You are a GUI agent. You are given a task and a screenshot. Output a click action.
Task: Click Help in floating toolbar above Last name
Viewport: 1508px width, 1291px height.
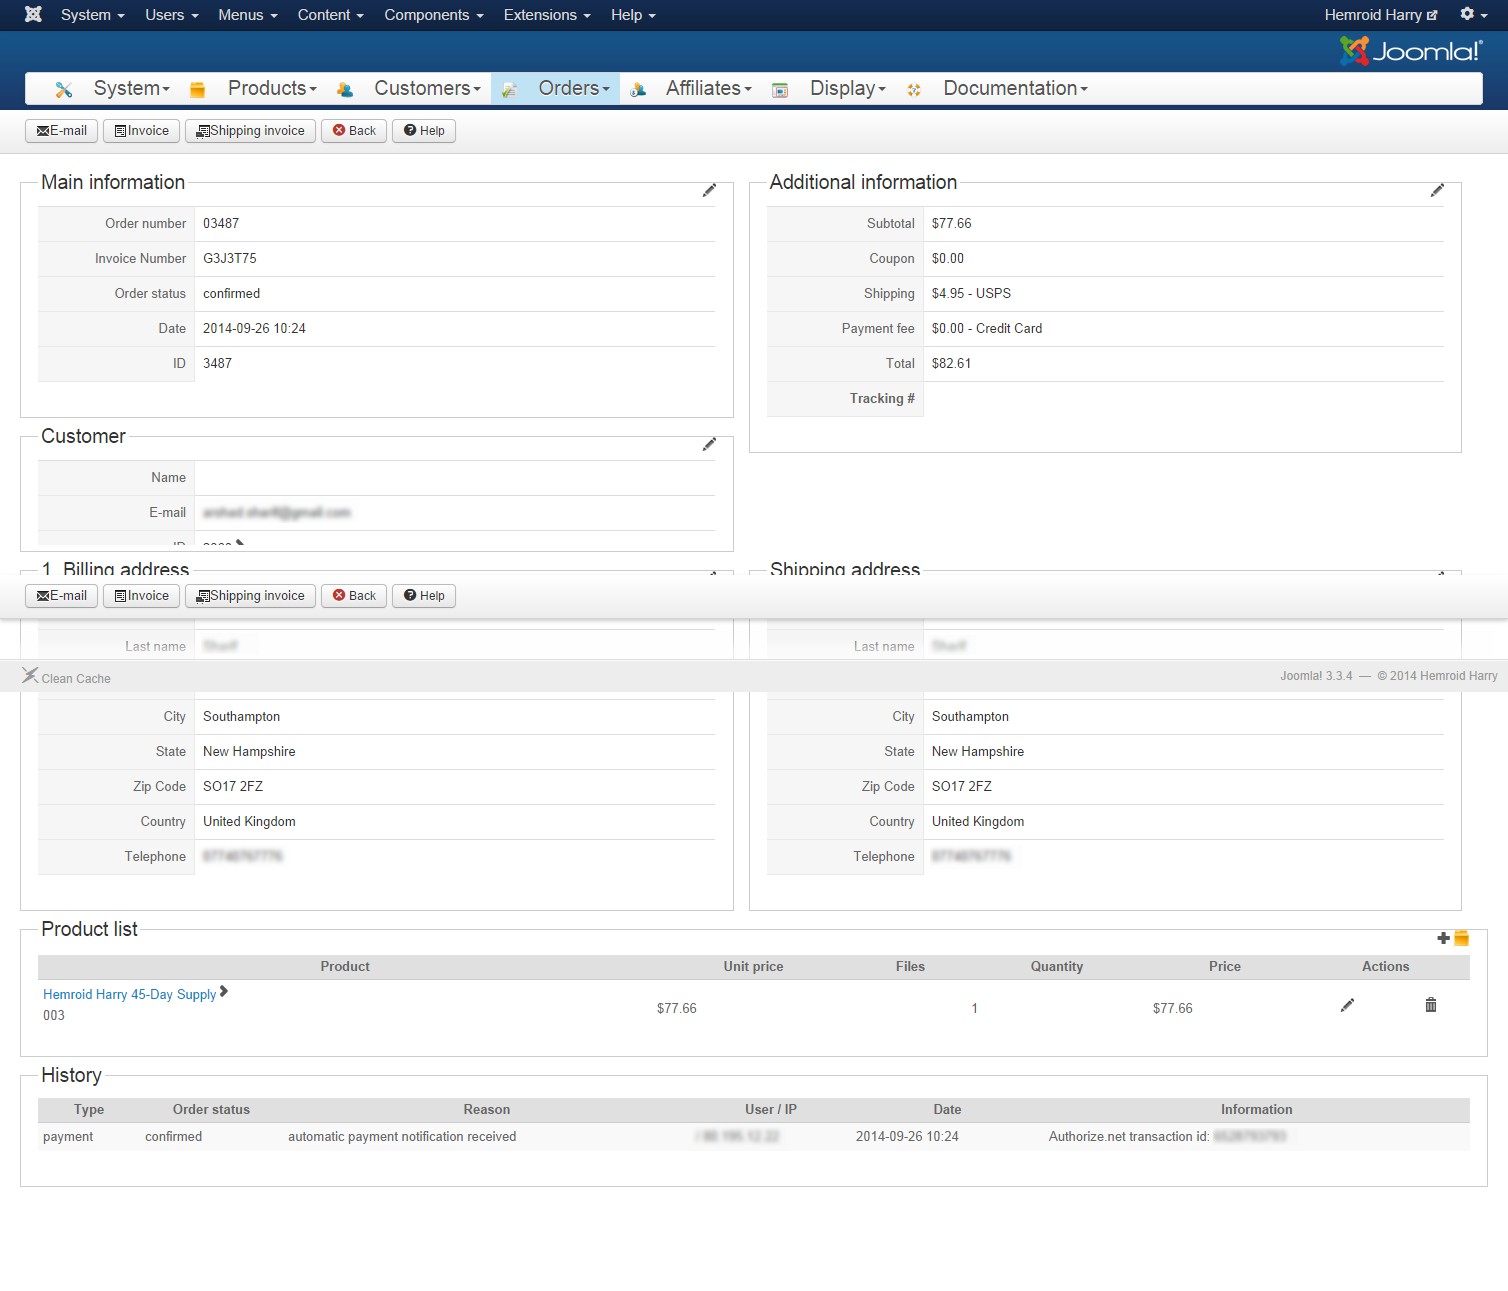(424, 596)
